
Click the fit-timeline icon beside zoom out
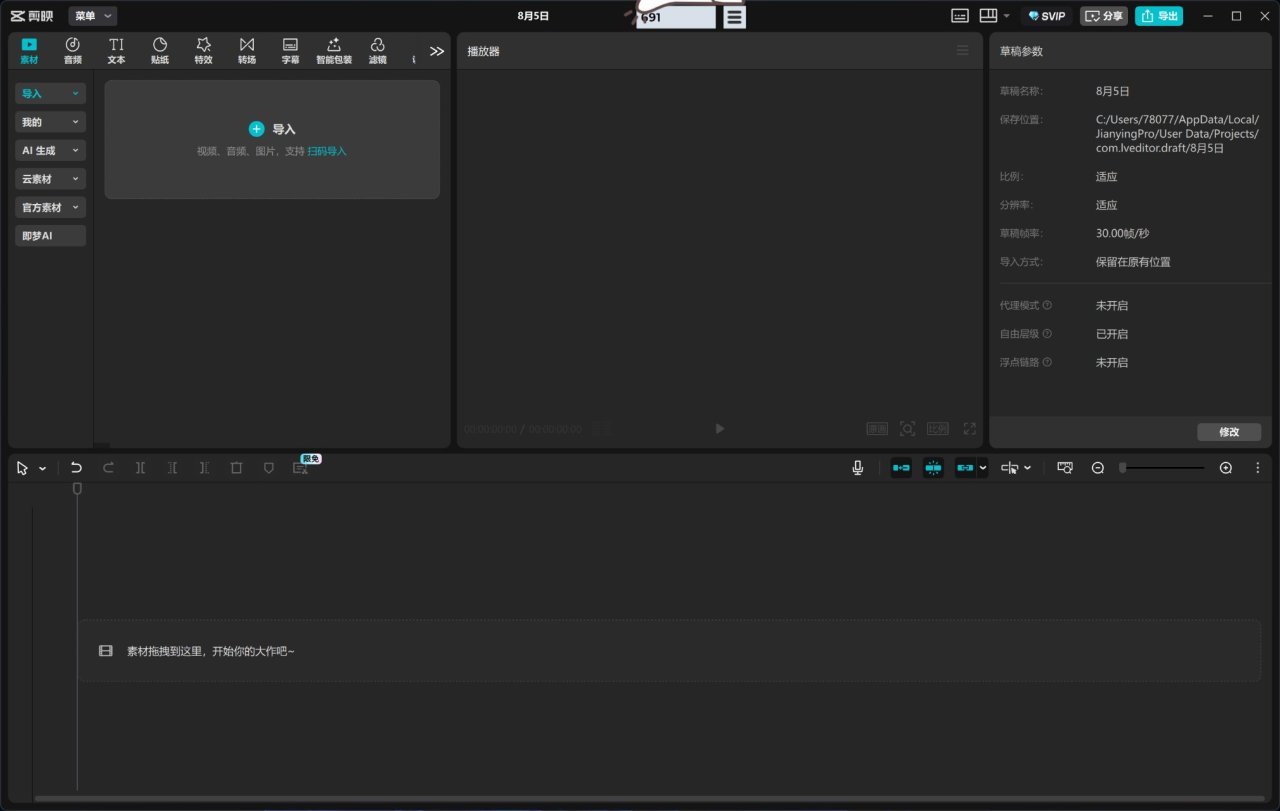point(1065,467)
